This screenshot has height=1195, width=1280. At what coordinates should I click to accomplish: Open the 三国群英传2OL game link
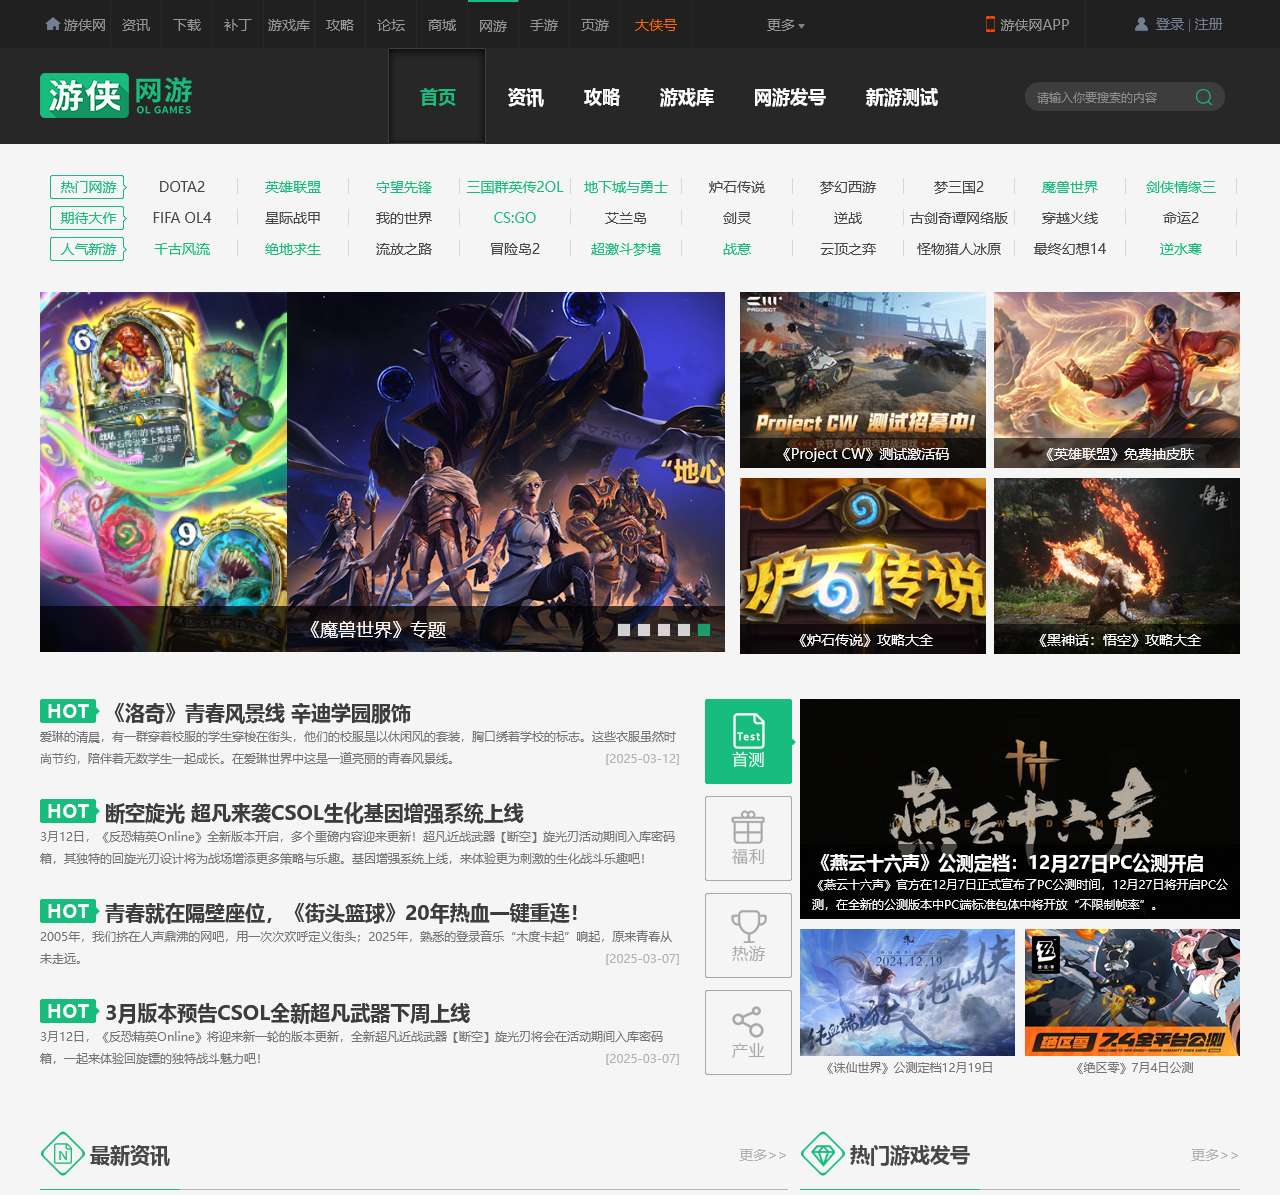(x=515, y=187)
